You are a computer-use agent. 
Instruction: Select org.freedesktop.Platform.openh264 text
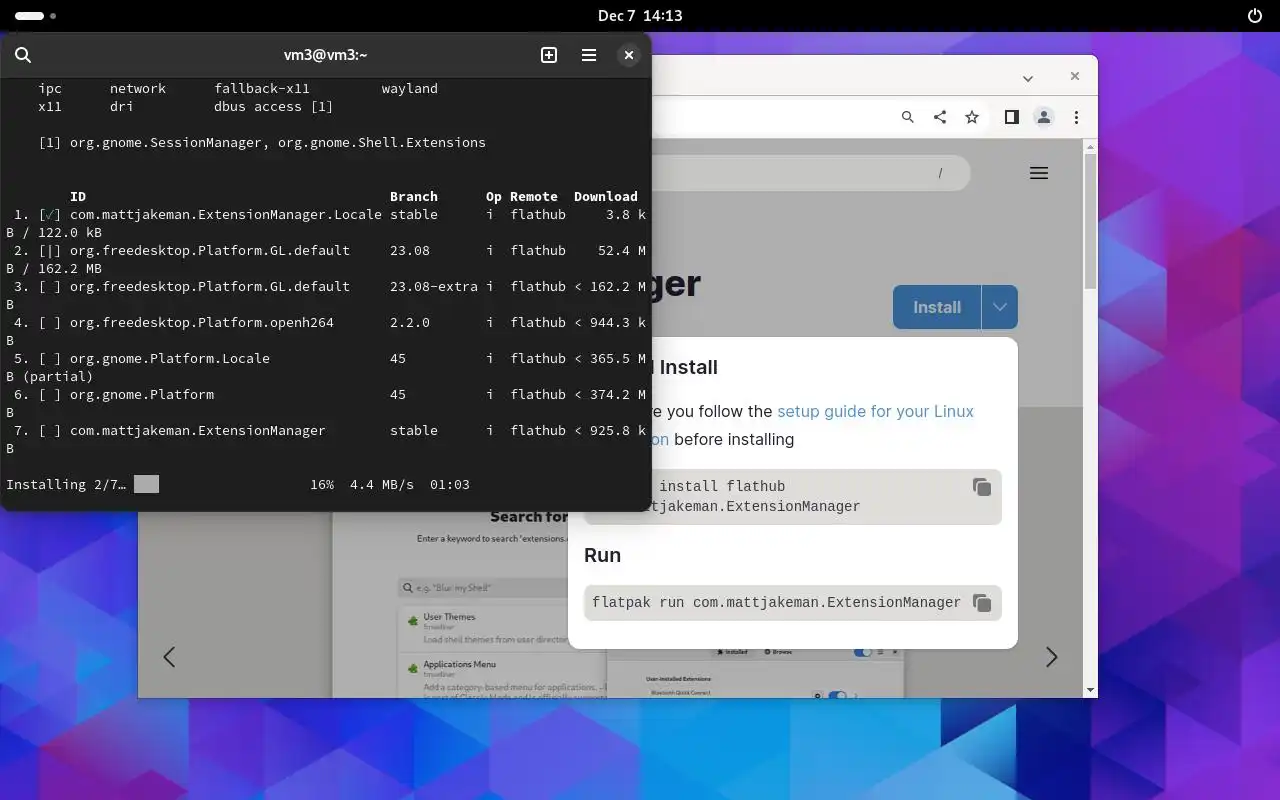click(202, 322)
